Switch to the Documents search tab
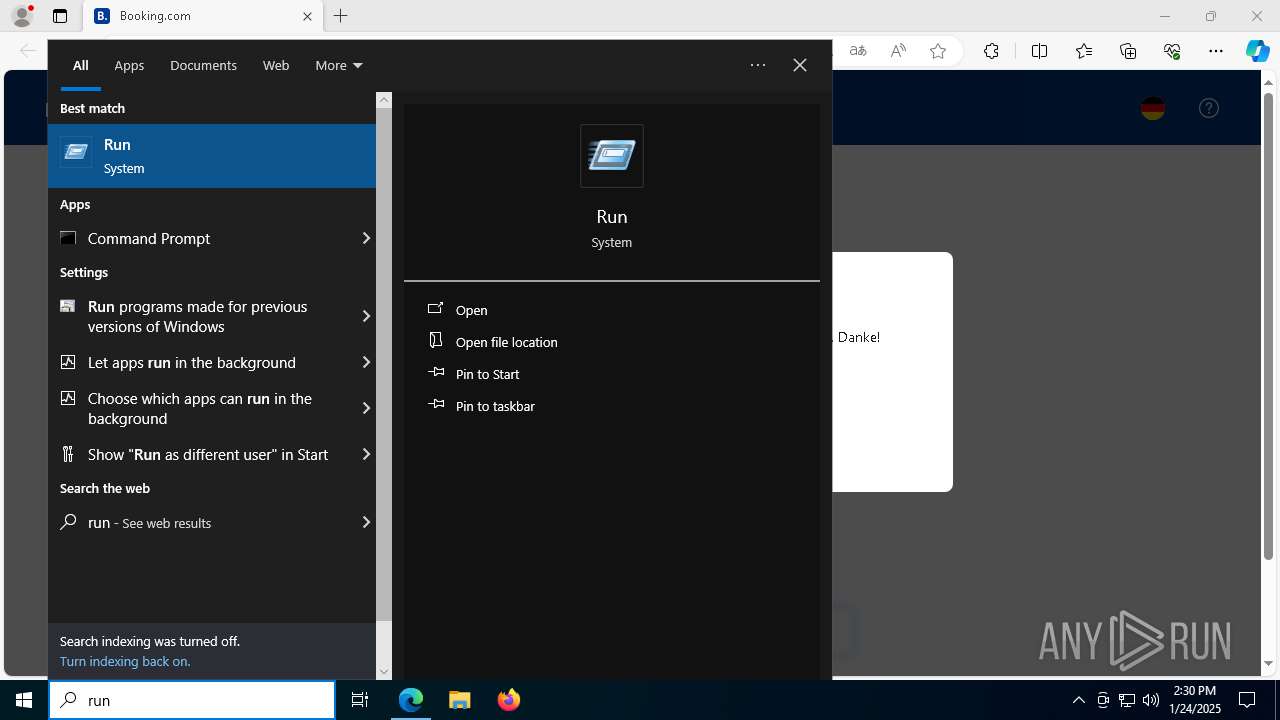 click(203, 65)
